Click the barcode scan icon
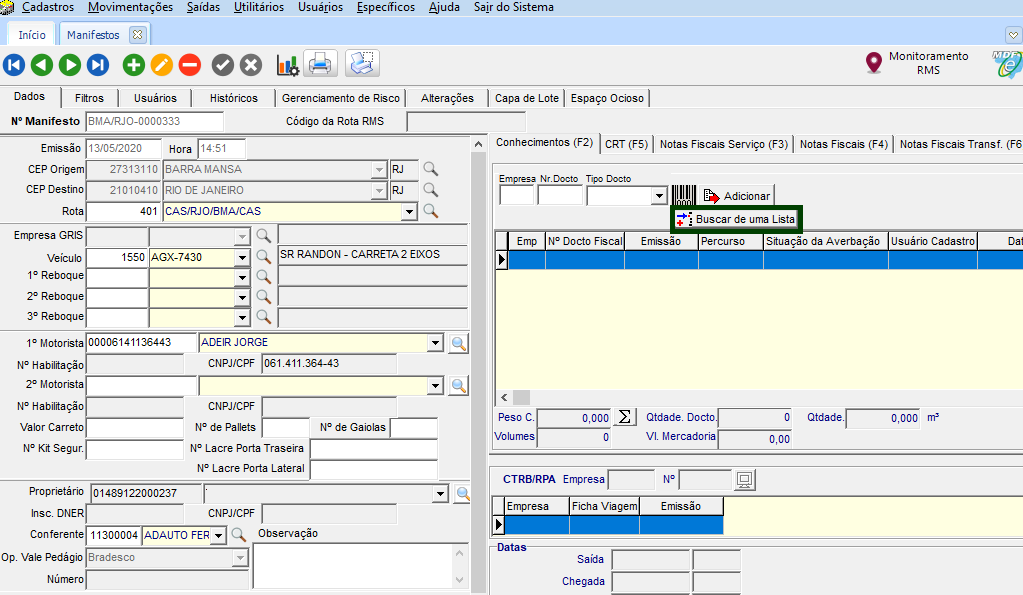1023x595 pixels. (684, 196)
